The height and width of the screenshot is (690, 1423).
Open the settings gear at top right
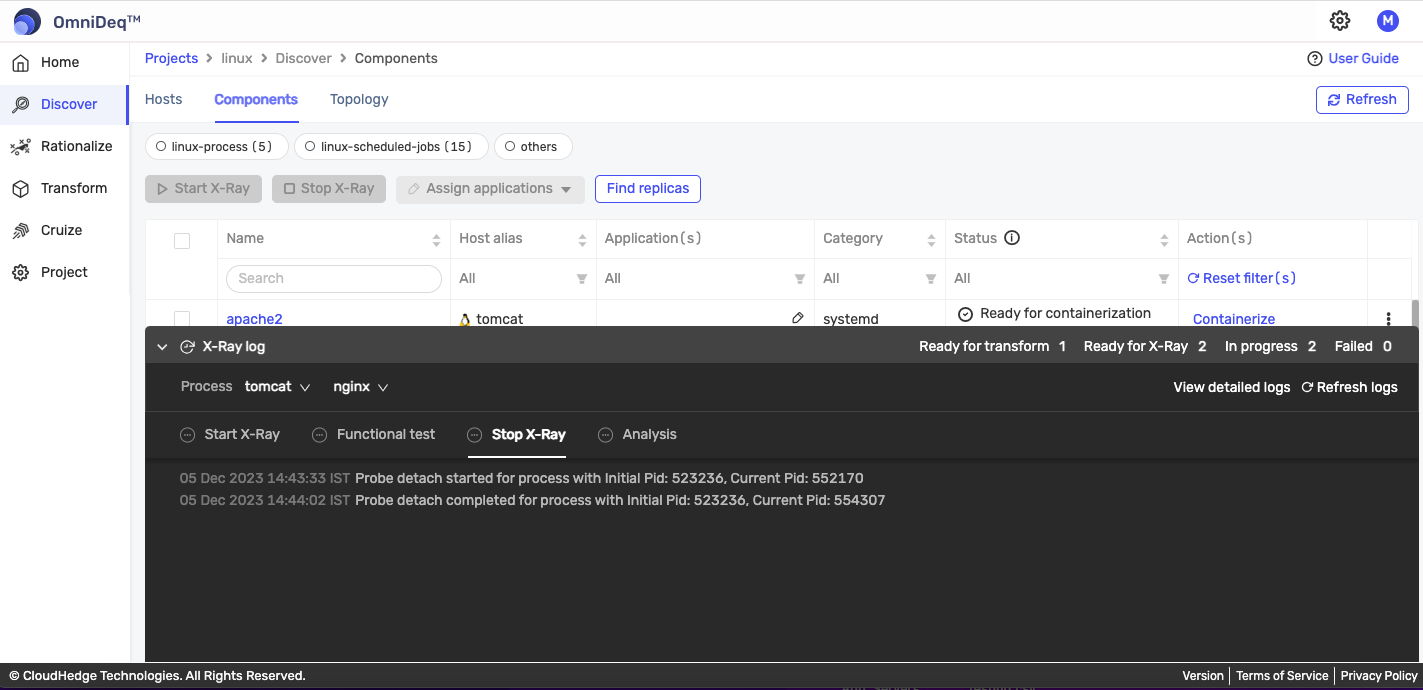(1340, 20)
